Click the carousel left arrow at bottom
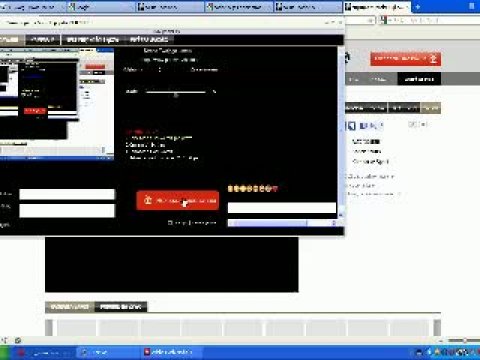Viewport: 480px width, 360px height. [49, 327]
